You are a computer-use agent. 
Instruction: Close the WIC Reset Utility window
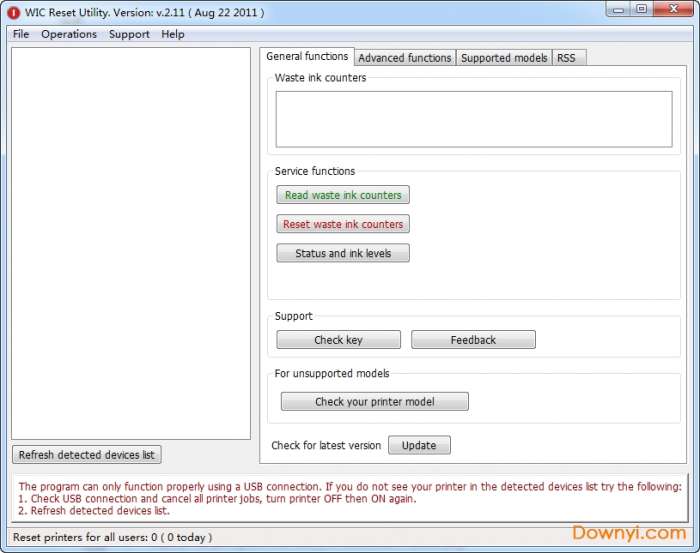point(674,9)
